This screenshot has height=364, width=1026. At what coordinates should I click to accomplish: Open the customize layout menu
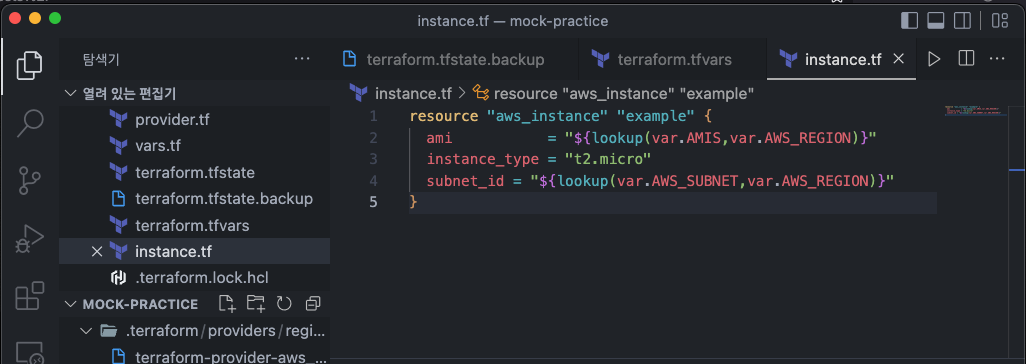(999, 21)
